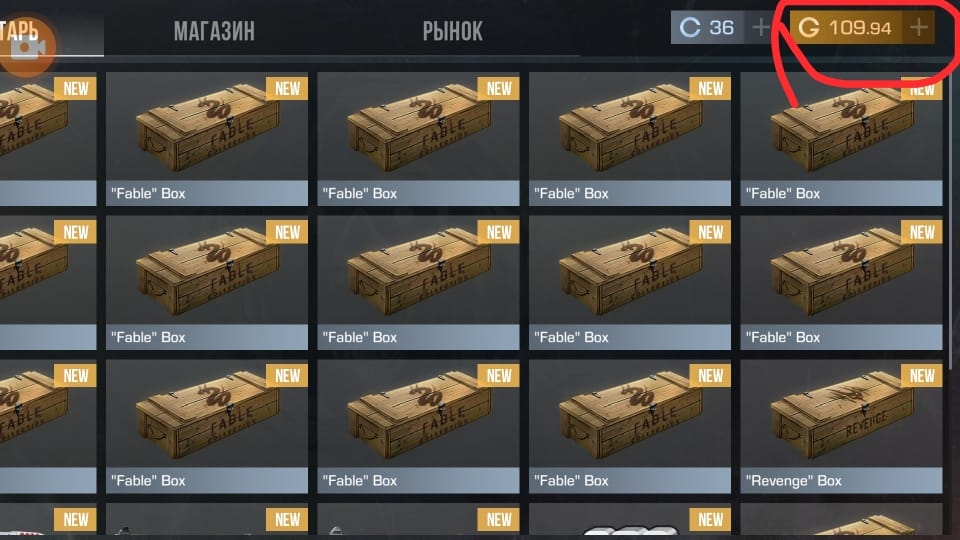Screen dimensions: 960x540
Task: Tap the silver C currency icon
Action: tap(689, 28)
